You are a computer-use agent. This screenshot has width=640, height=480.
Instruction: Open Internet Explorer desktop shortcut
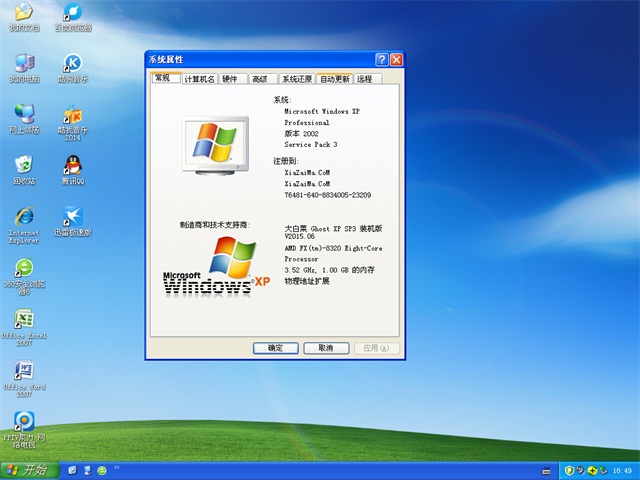click(x=24, y=218)
